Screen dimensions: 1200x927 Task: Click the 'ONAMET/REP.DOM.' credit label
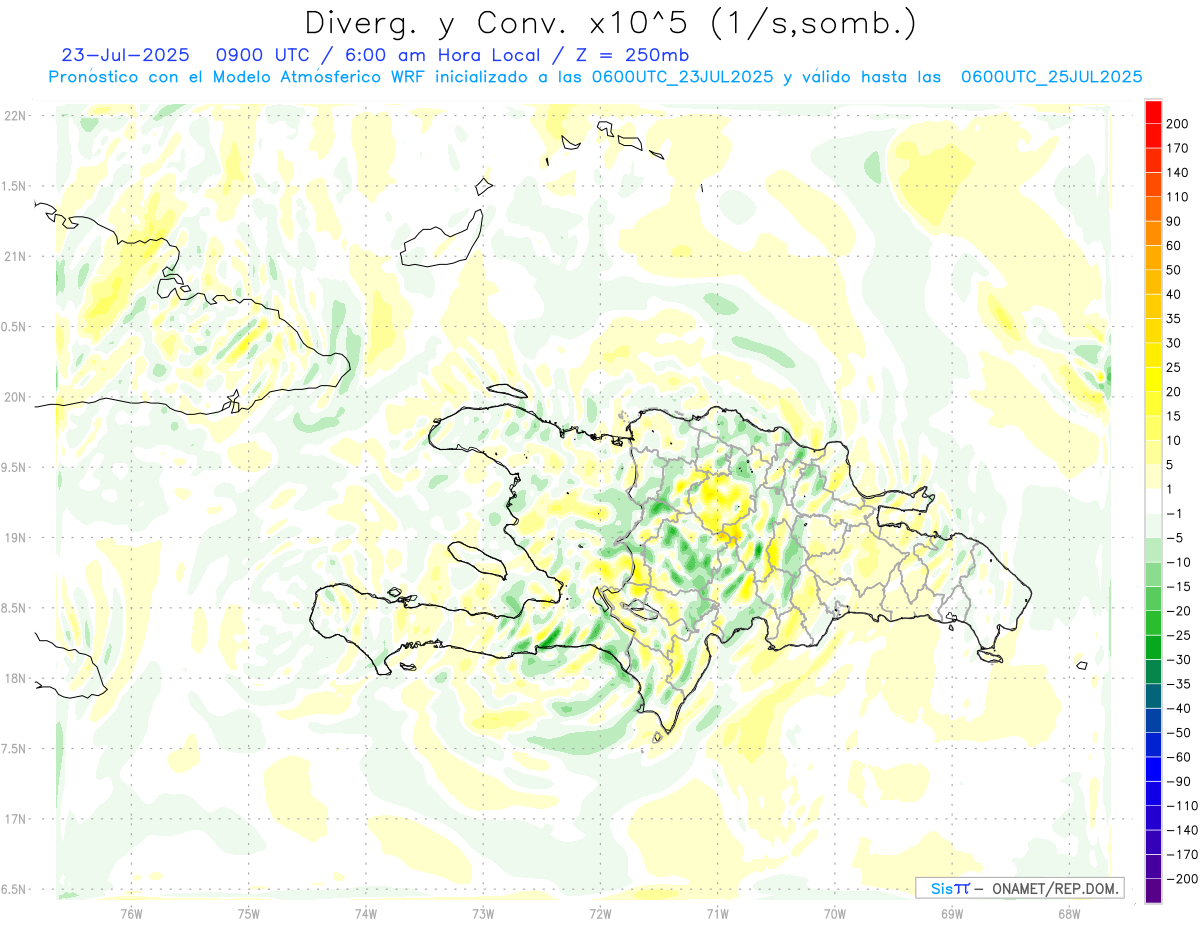pyautogui.click(x=1054, y=888)
